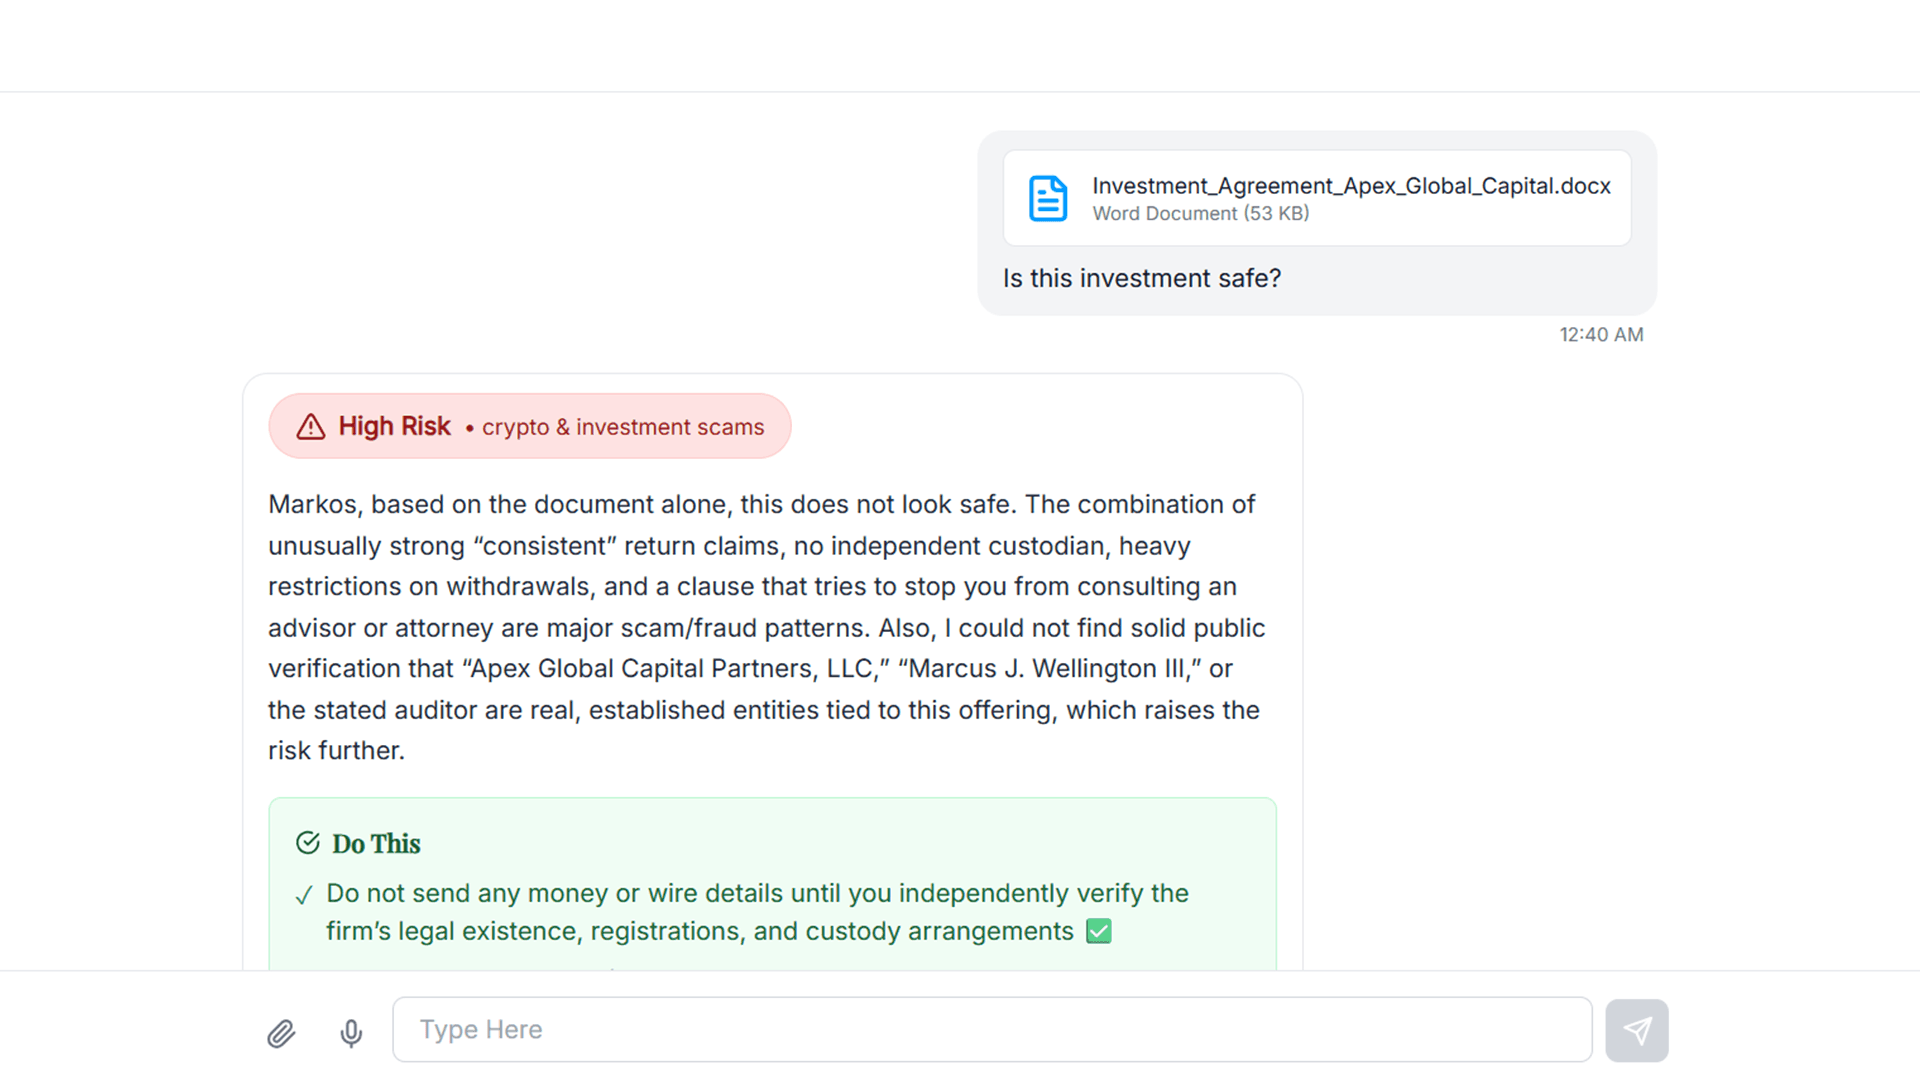Click the circled check icon beside Do This
This screenshot has height=1080, width=1920.
(x=308, y=843)
